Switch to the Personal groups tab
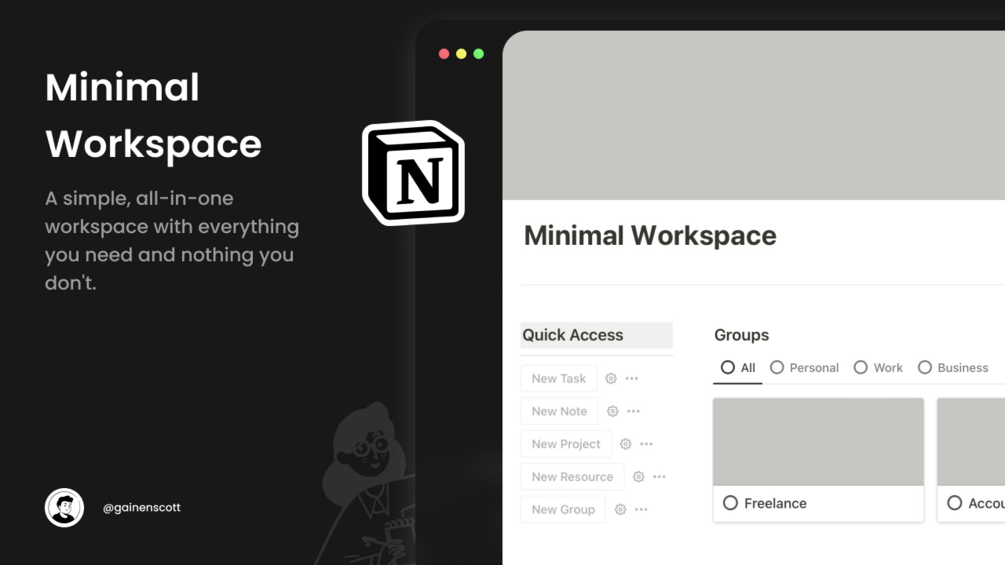This screenshot has width=1005, height=565. coord(804,368)
